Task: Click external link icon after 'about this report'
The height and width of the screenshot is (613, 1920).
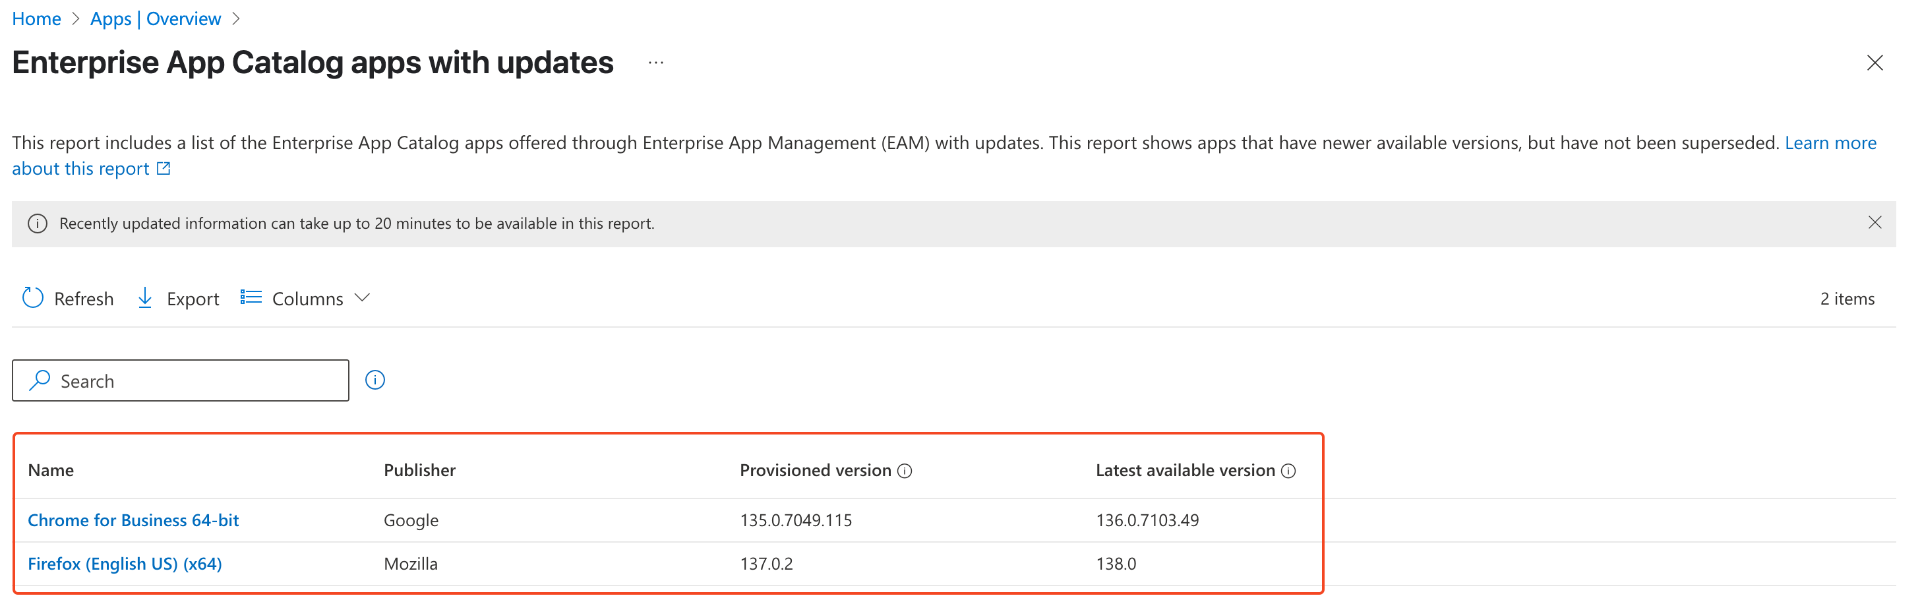Action: click(x=164, y=169)
